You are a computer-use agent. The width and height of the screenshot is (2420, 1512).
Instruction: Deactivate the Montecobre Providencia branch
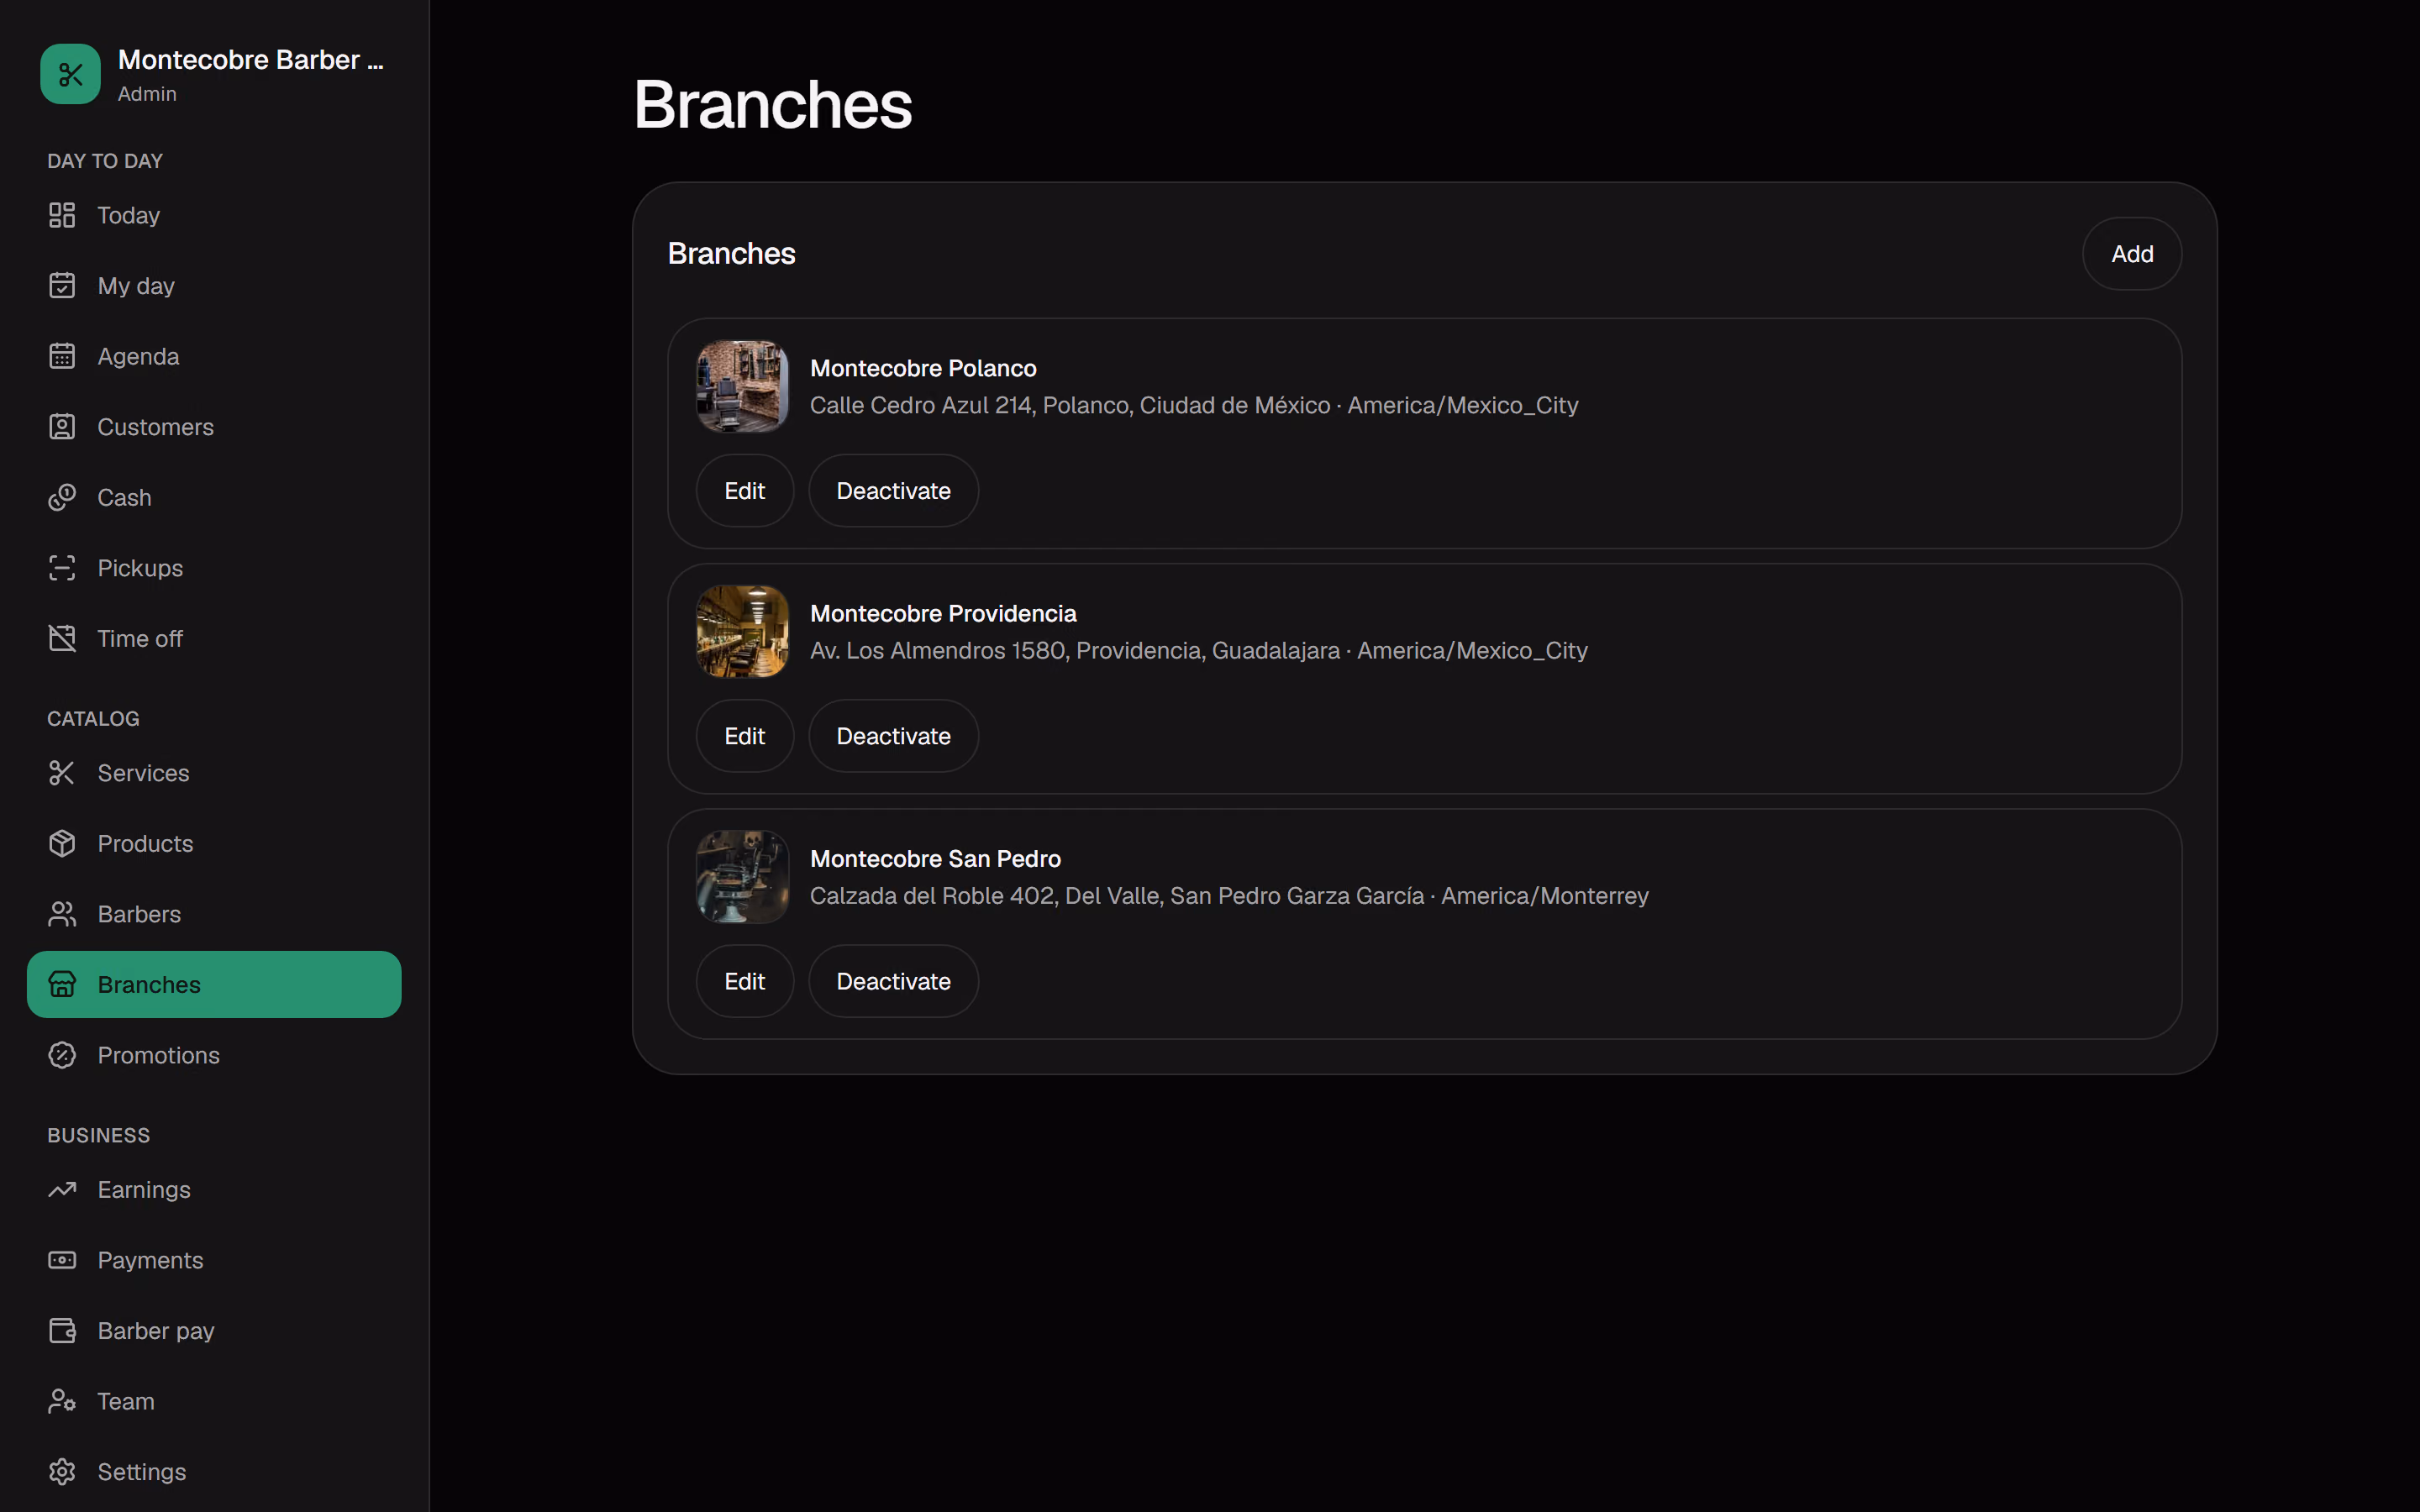(894, 736)
